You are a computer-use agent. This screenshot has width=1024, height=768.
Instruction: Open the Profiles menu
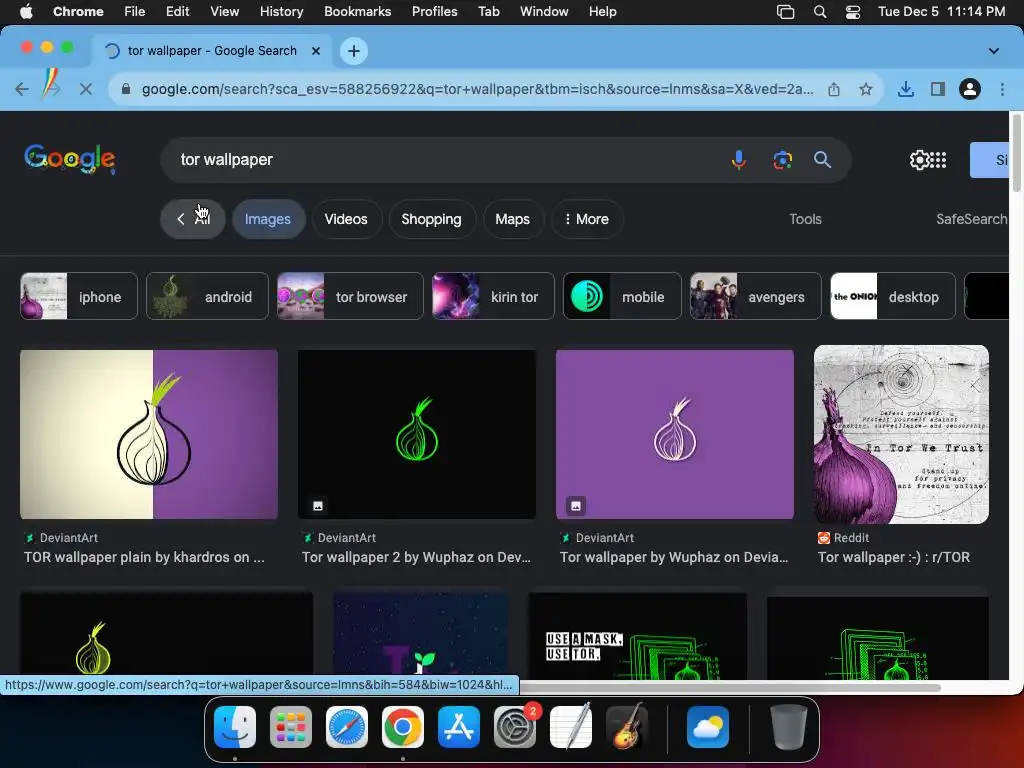click(434, 12)
